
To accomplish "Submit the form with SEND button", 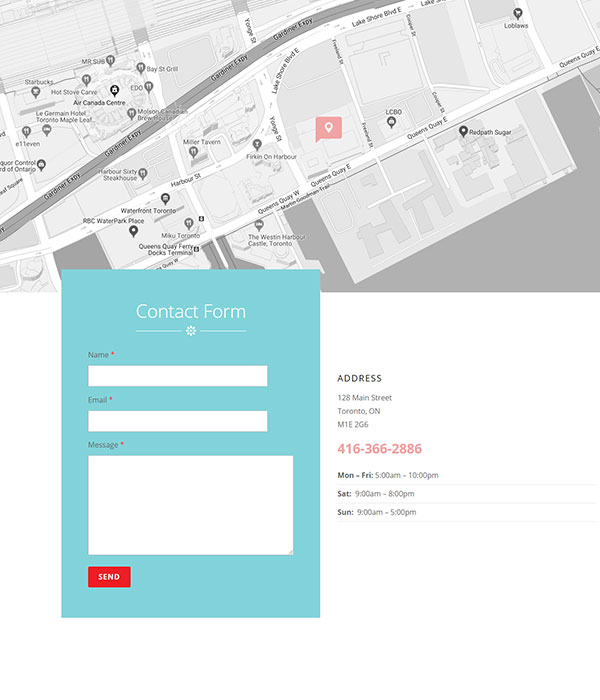I will (109, 577).
